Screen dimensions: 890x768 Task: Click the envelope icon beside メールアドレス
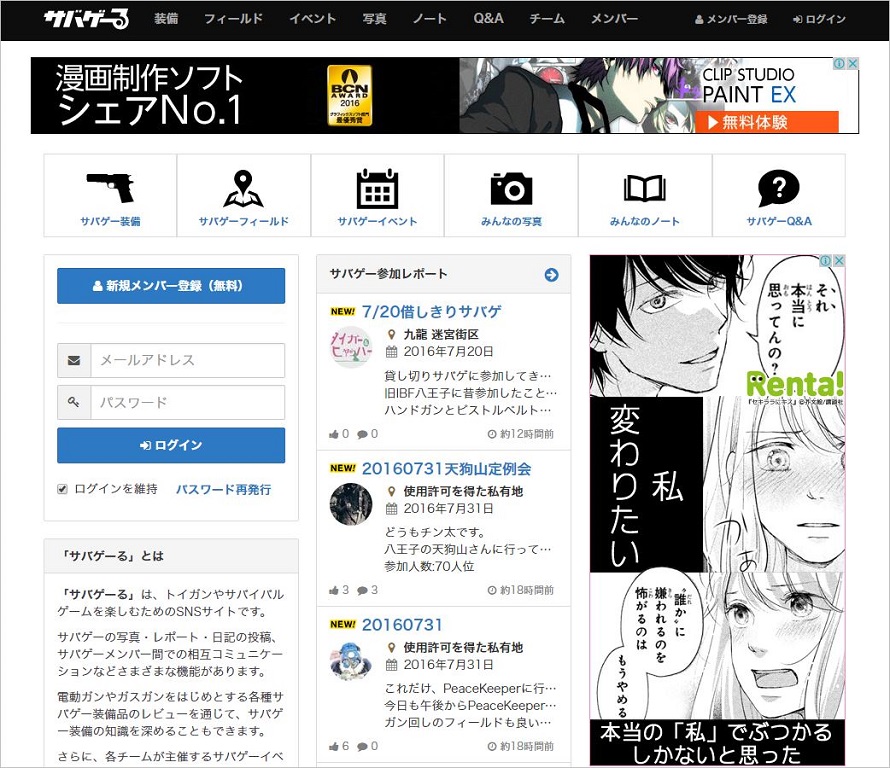74,360
